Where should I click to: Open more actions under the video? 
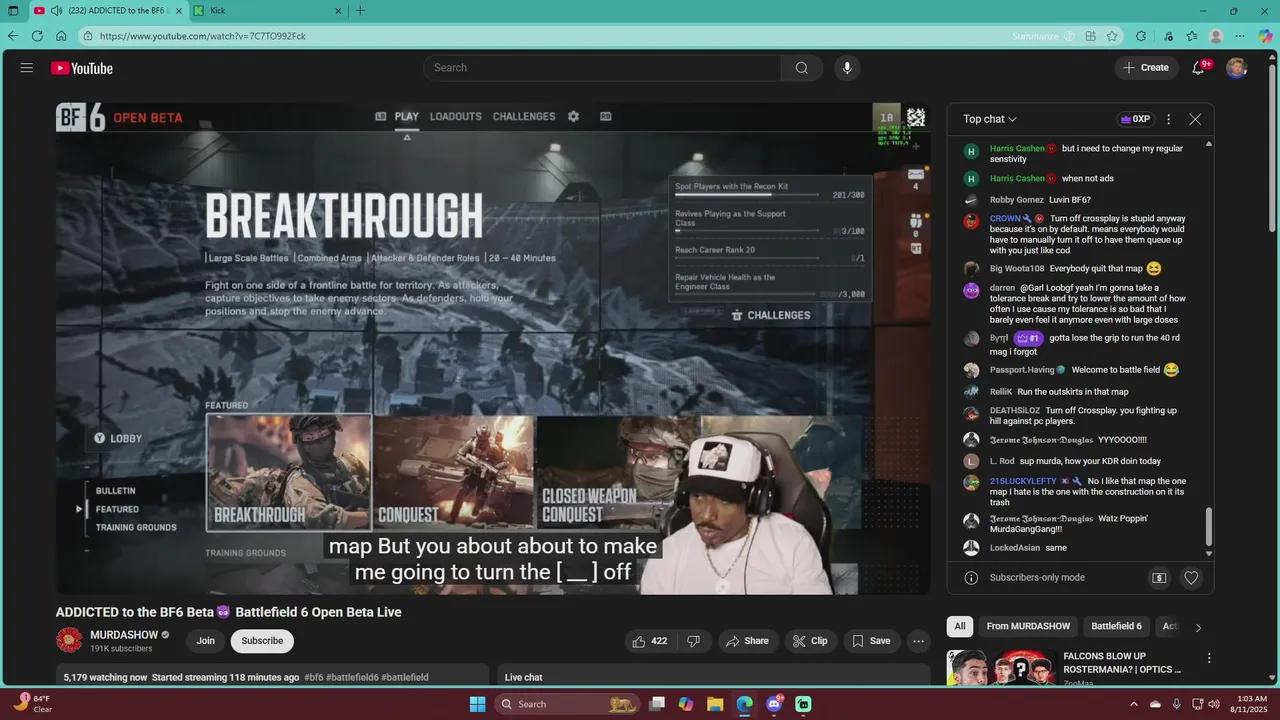[x=918, y=641]
